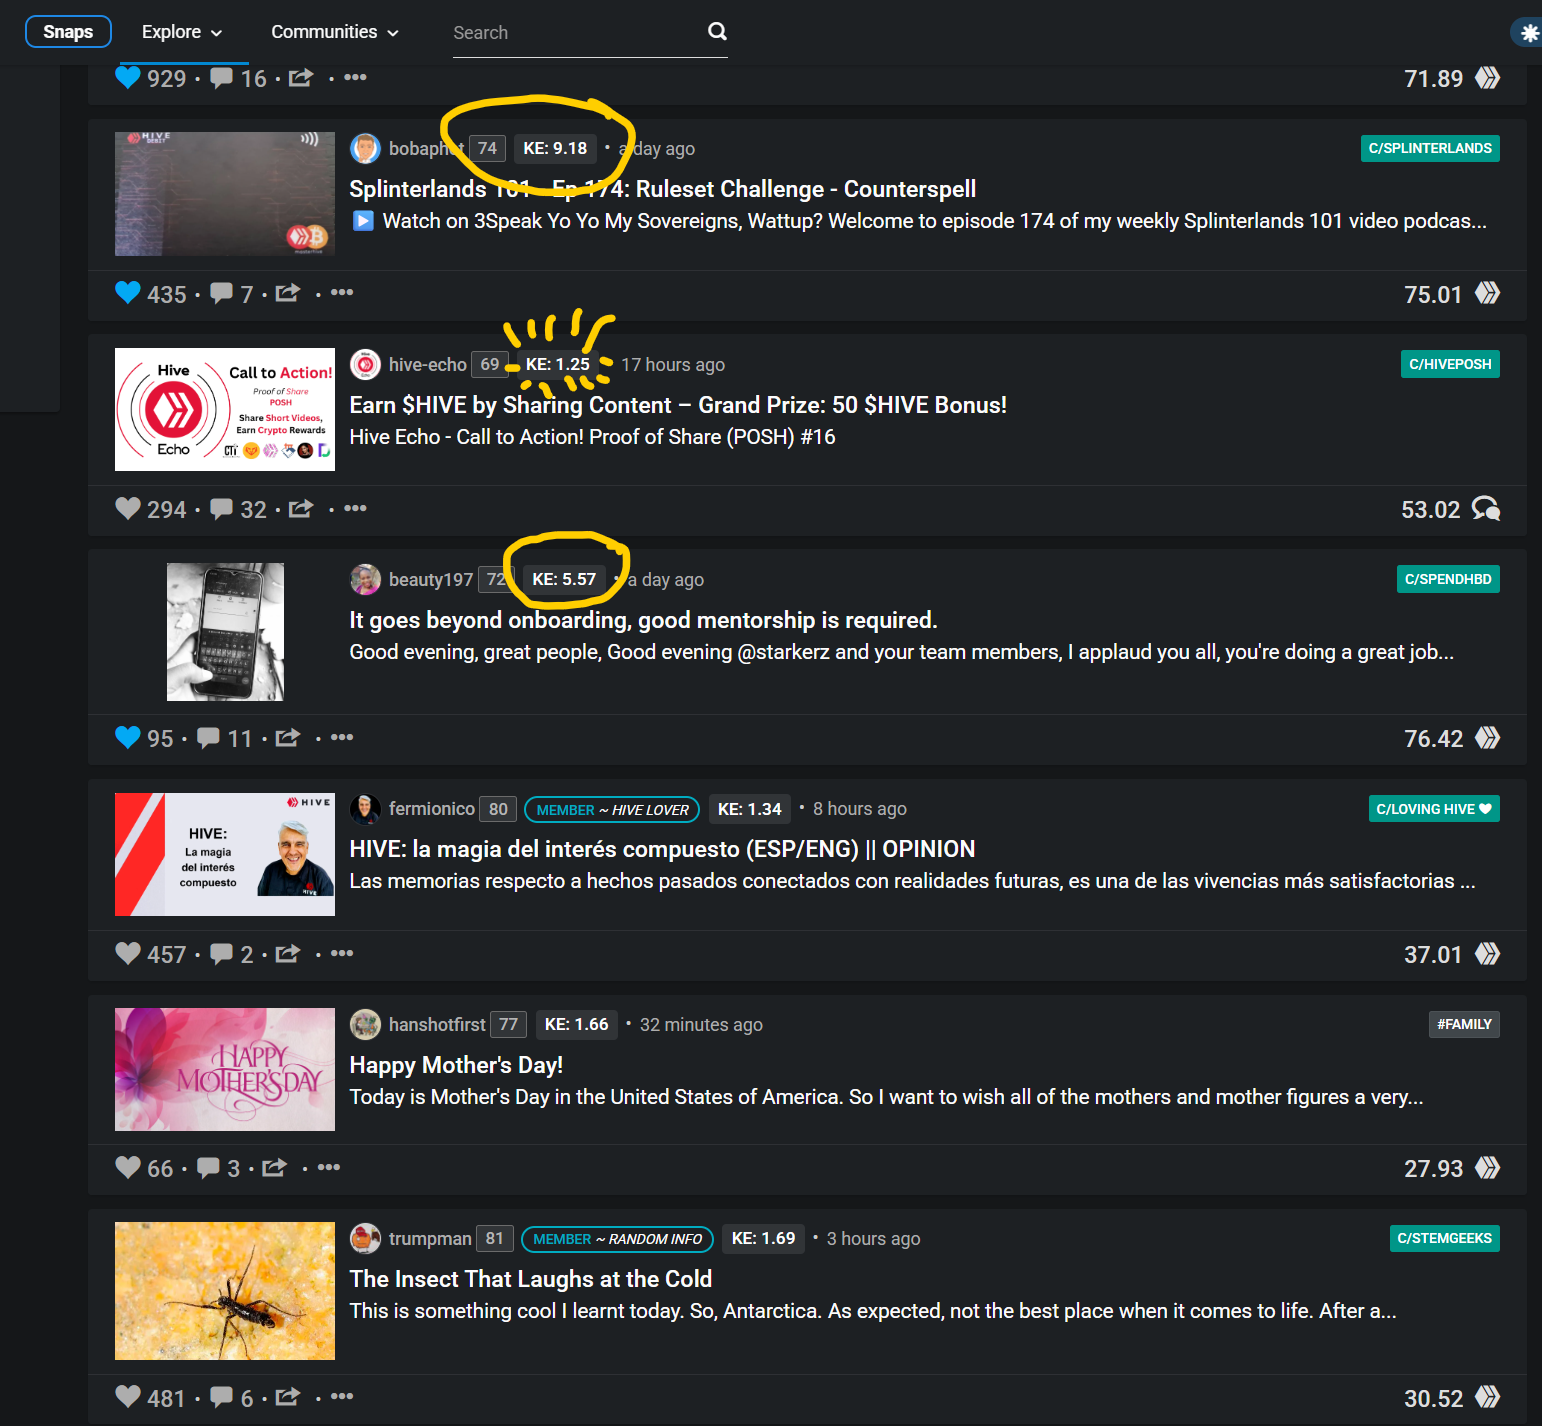Image resolution: width=1542 pixels, height=1426 pixels.
Task: Upvote hanshotfirst's post with 66 votes
Action: point(128,1167)
